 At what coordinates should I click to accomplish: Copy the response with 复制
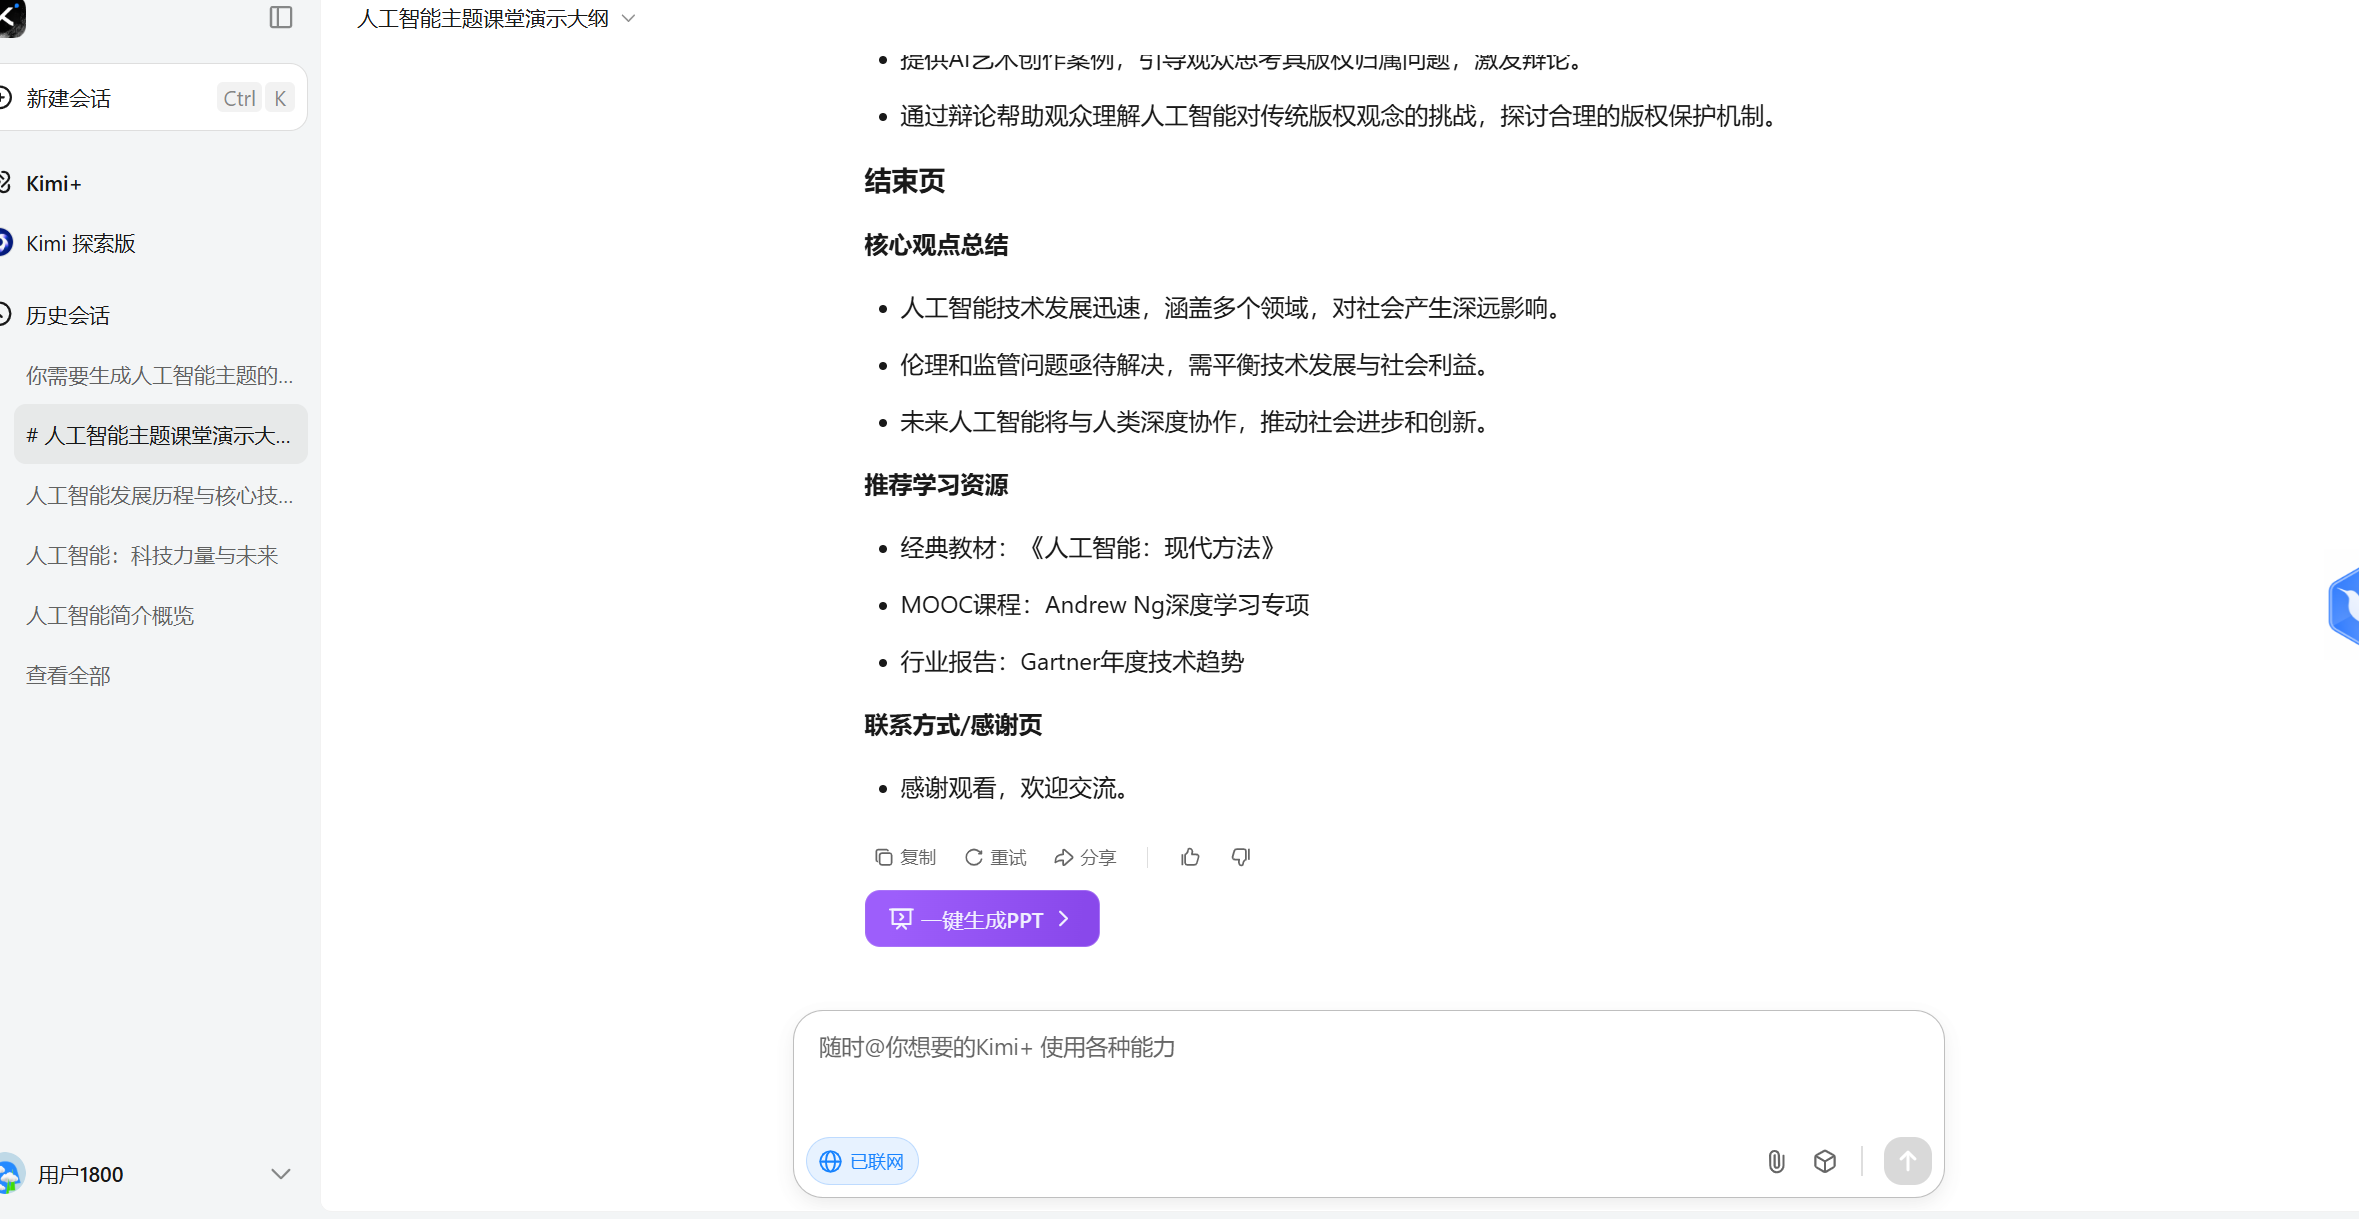(x=906, y=857)
